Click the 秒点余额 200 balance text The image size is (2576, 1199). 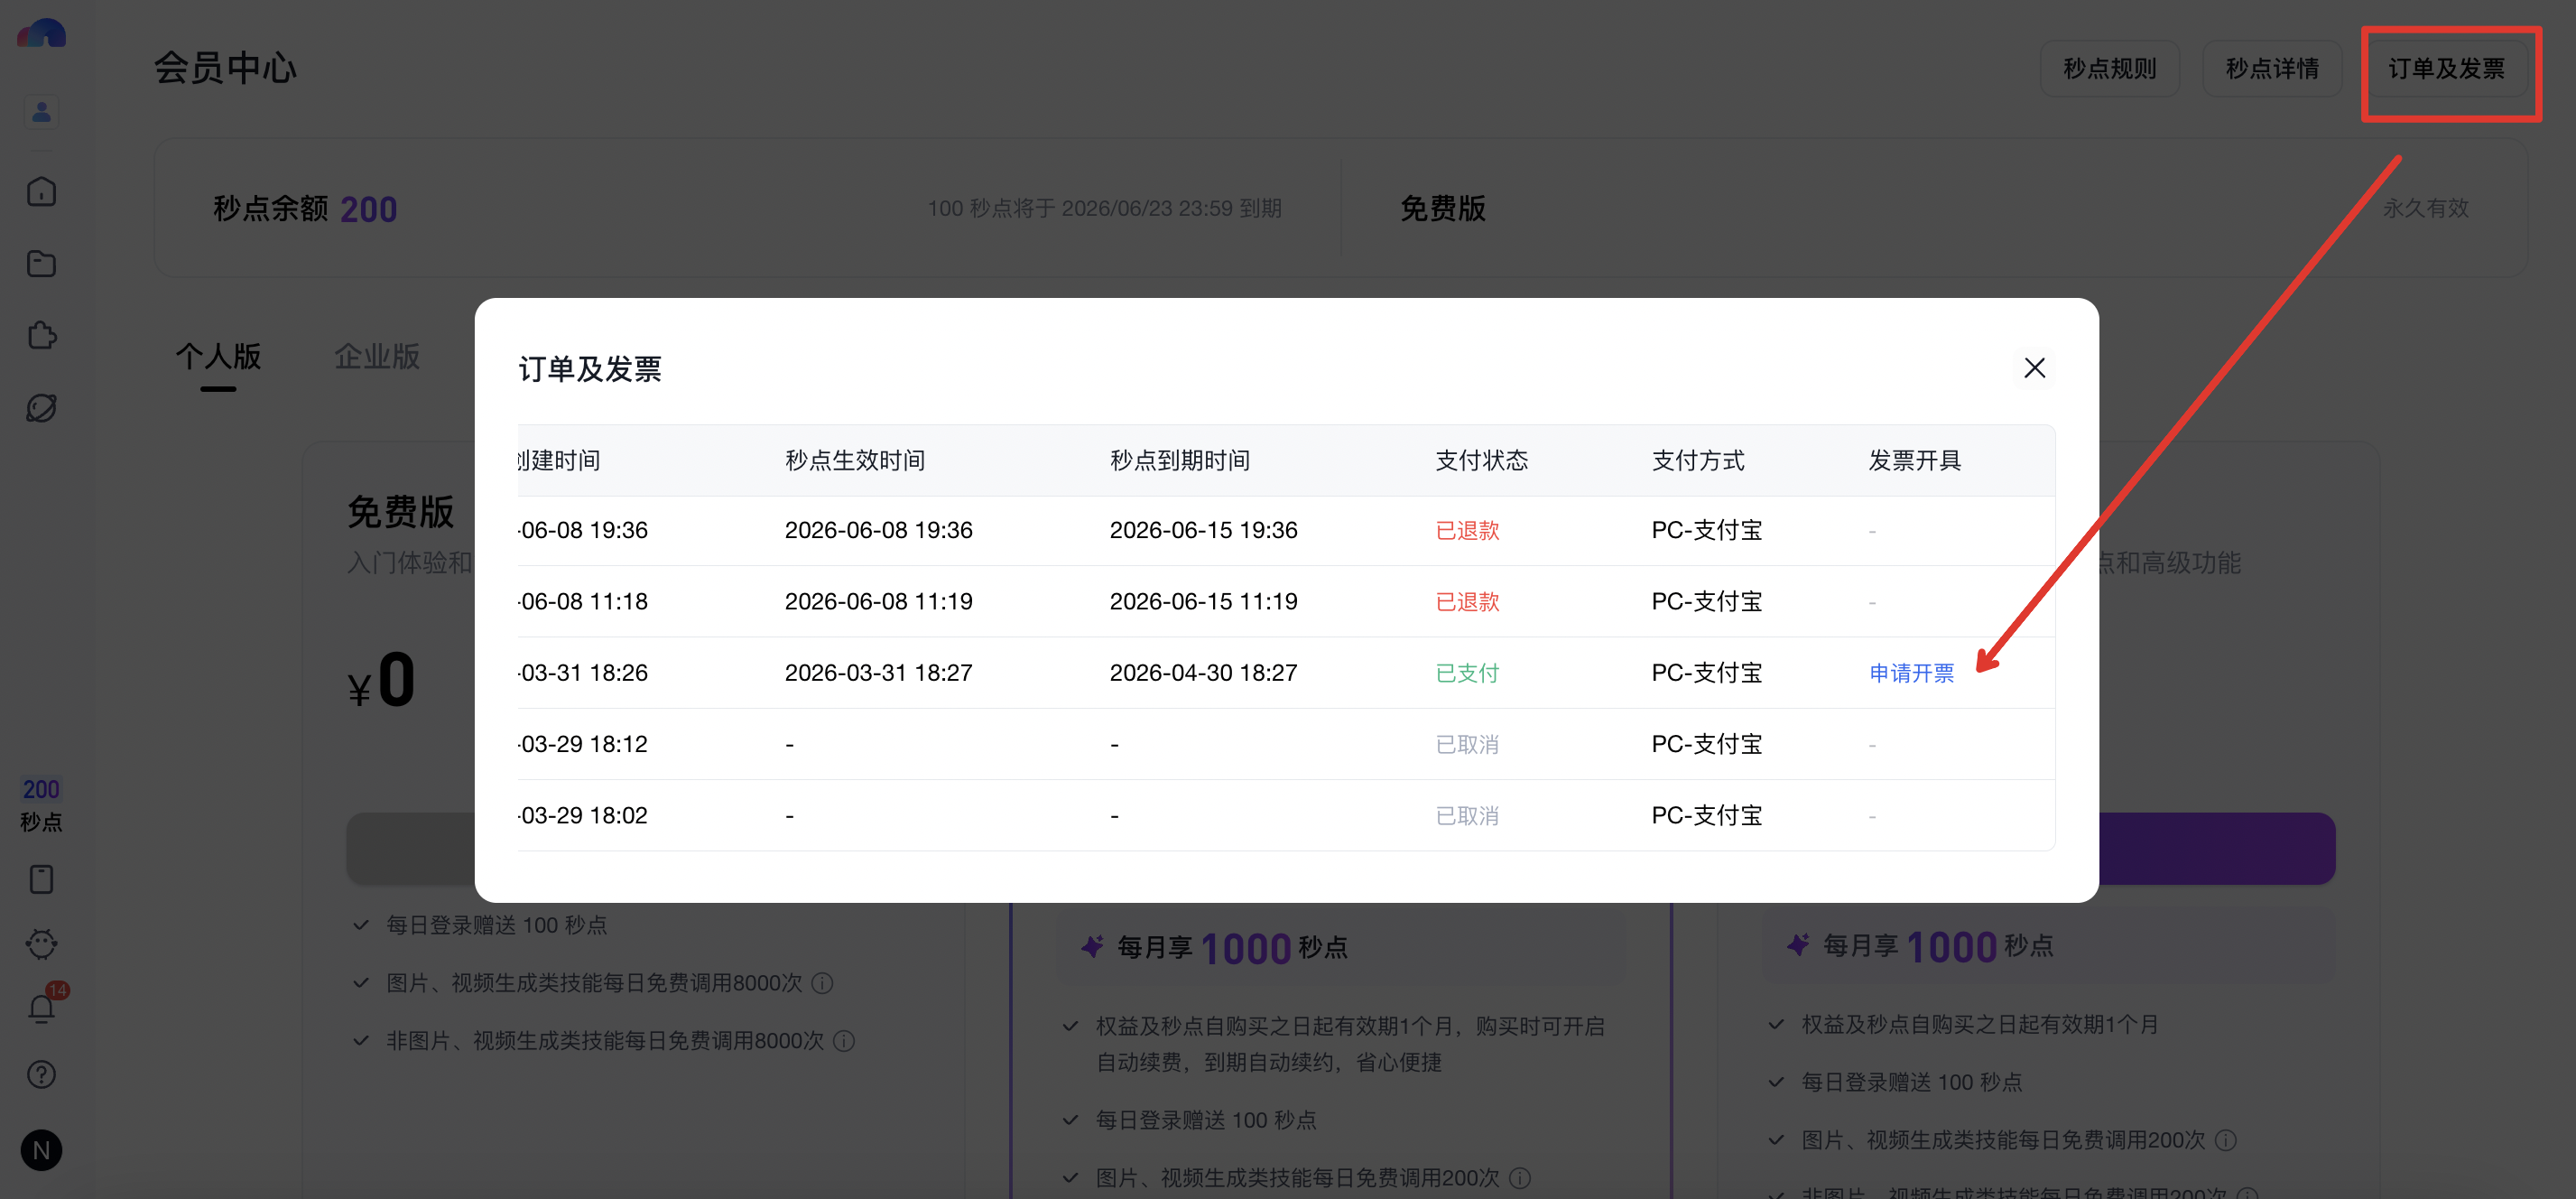pyautogui.click(x=305, y=209)
